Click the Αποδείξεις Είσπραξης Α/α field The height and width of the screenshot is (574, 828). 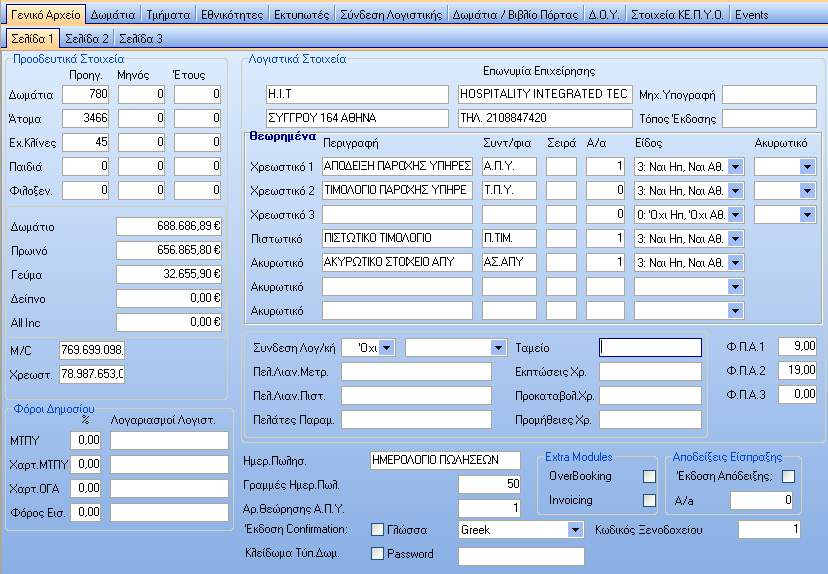point(762,500)
